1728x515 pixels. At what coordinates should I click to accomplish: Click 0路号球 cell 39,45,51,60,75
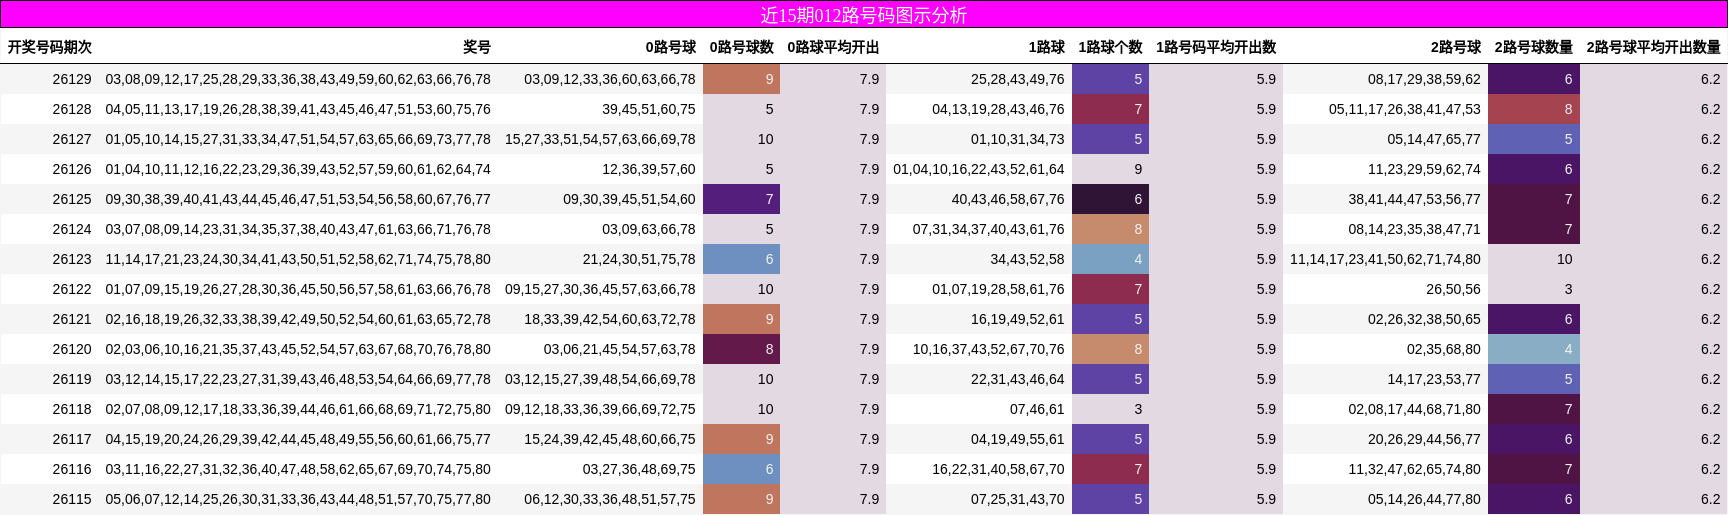coord(649,109)
